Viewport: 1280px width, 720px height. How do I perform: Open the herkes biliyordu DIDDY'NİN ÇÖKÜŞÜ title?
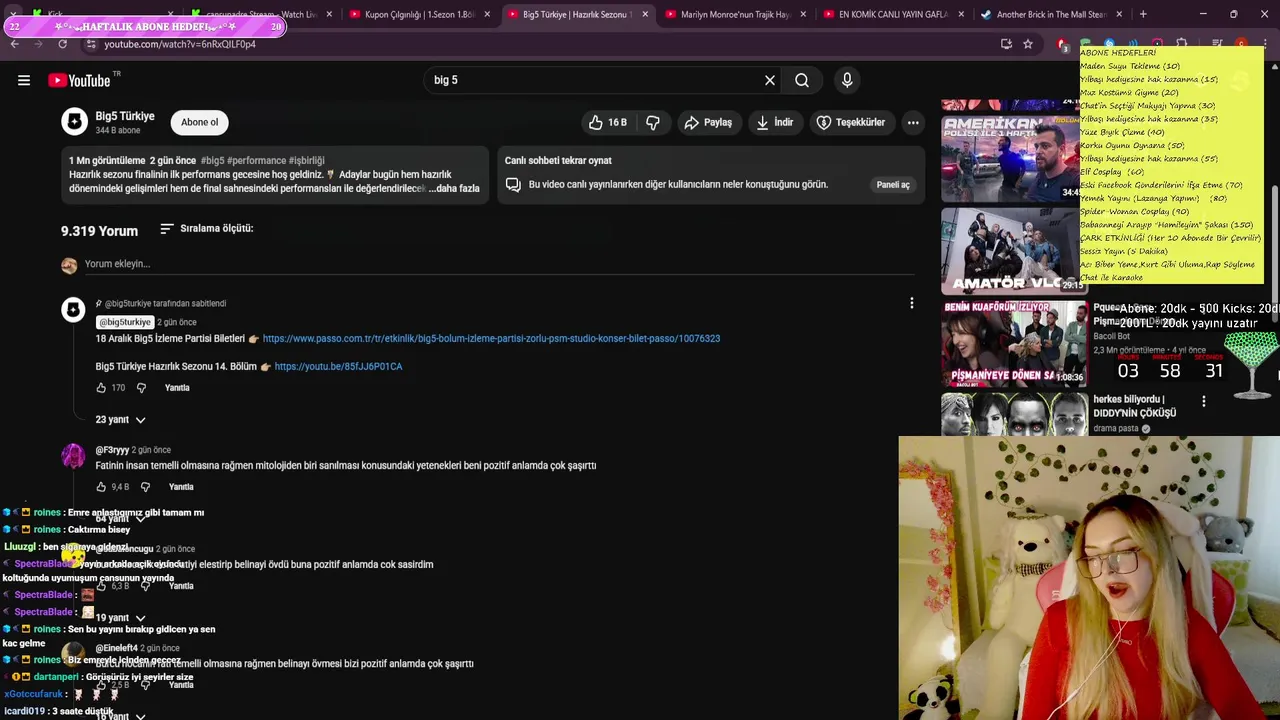tap(1135, 406)
